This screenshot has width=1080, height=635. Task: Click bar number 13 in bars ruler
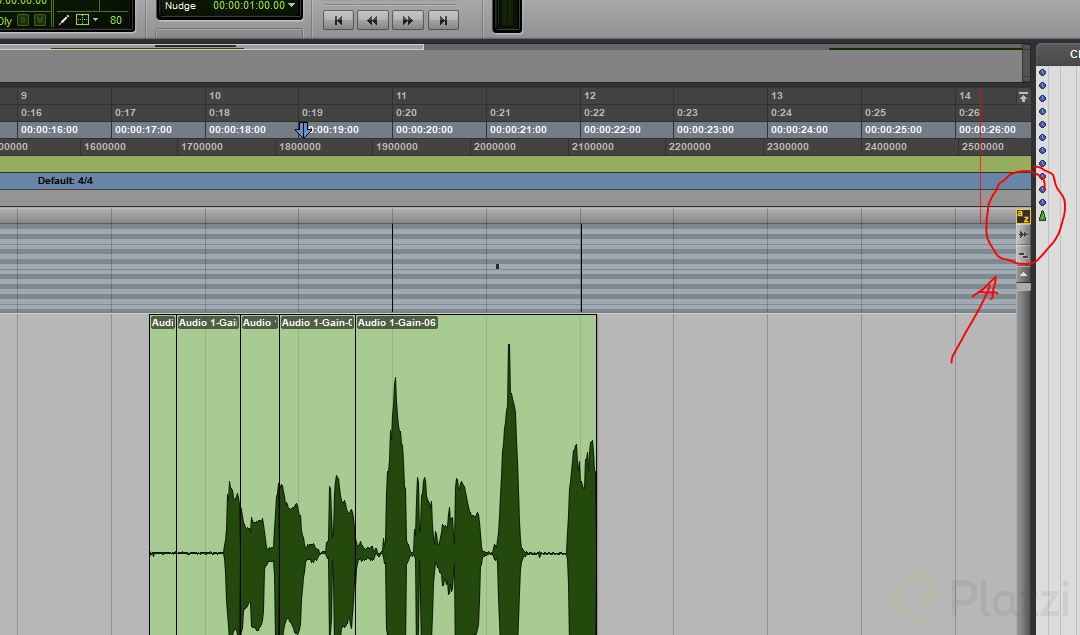(x=777, y=96)
